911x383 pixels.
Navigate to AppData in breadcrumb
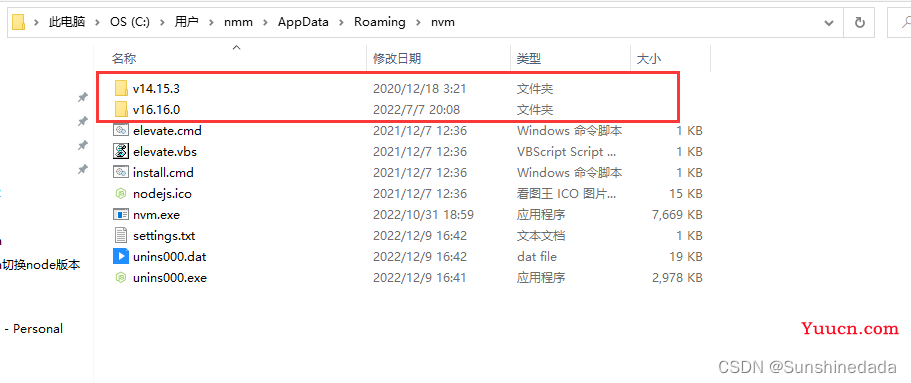point(303,22)
